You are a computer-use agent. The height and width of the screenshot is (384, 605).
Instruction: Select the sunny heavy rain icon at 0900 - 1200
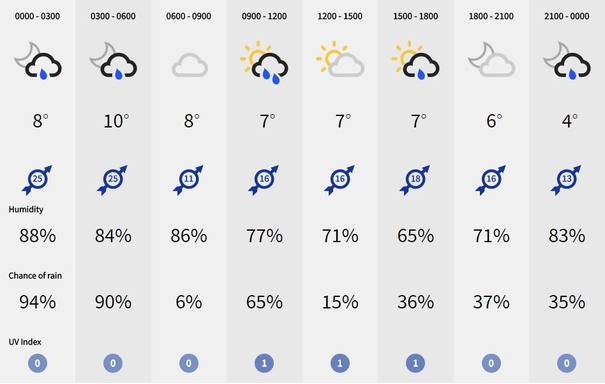pos(264,63)
